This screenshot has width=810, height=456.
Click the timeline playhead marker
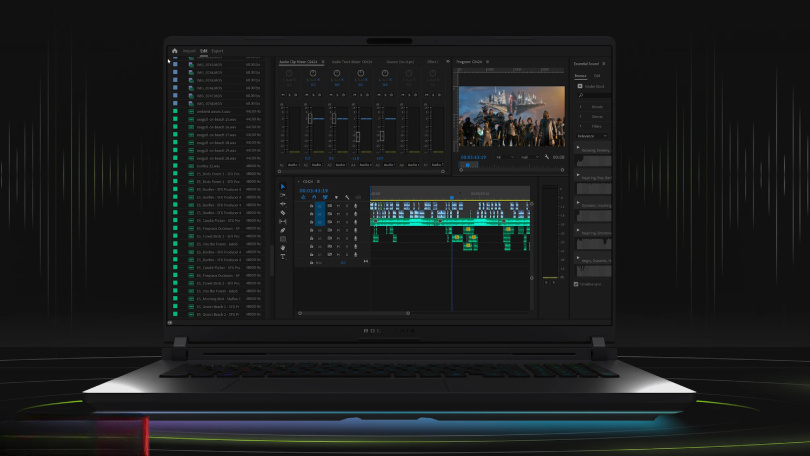point(451,197)
